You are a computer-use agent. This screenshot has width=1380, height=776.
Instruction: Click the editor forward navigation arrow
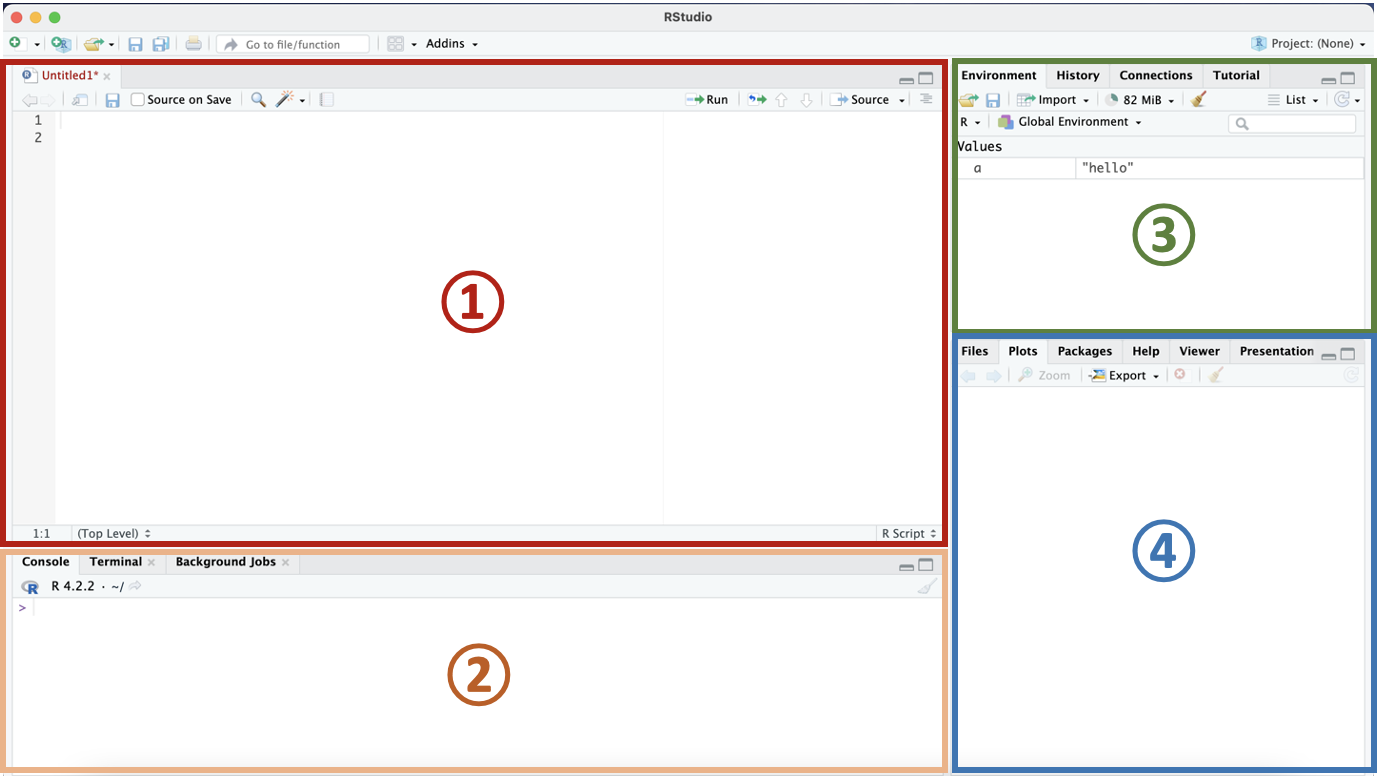[48, 100]
